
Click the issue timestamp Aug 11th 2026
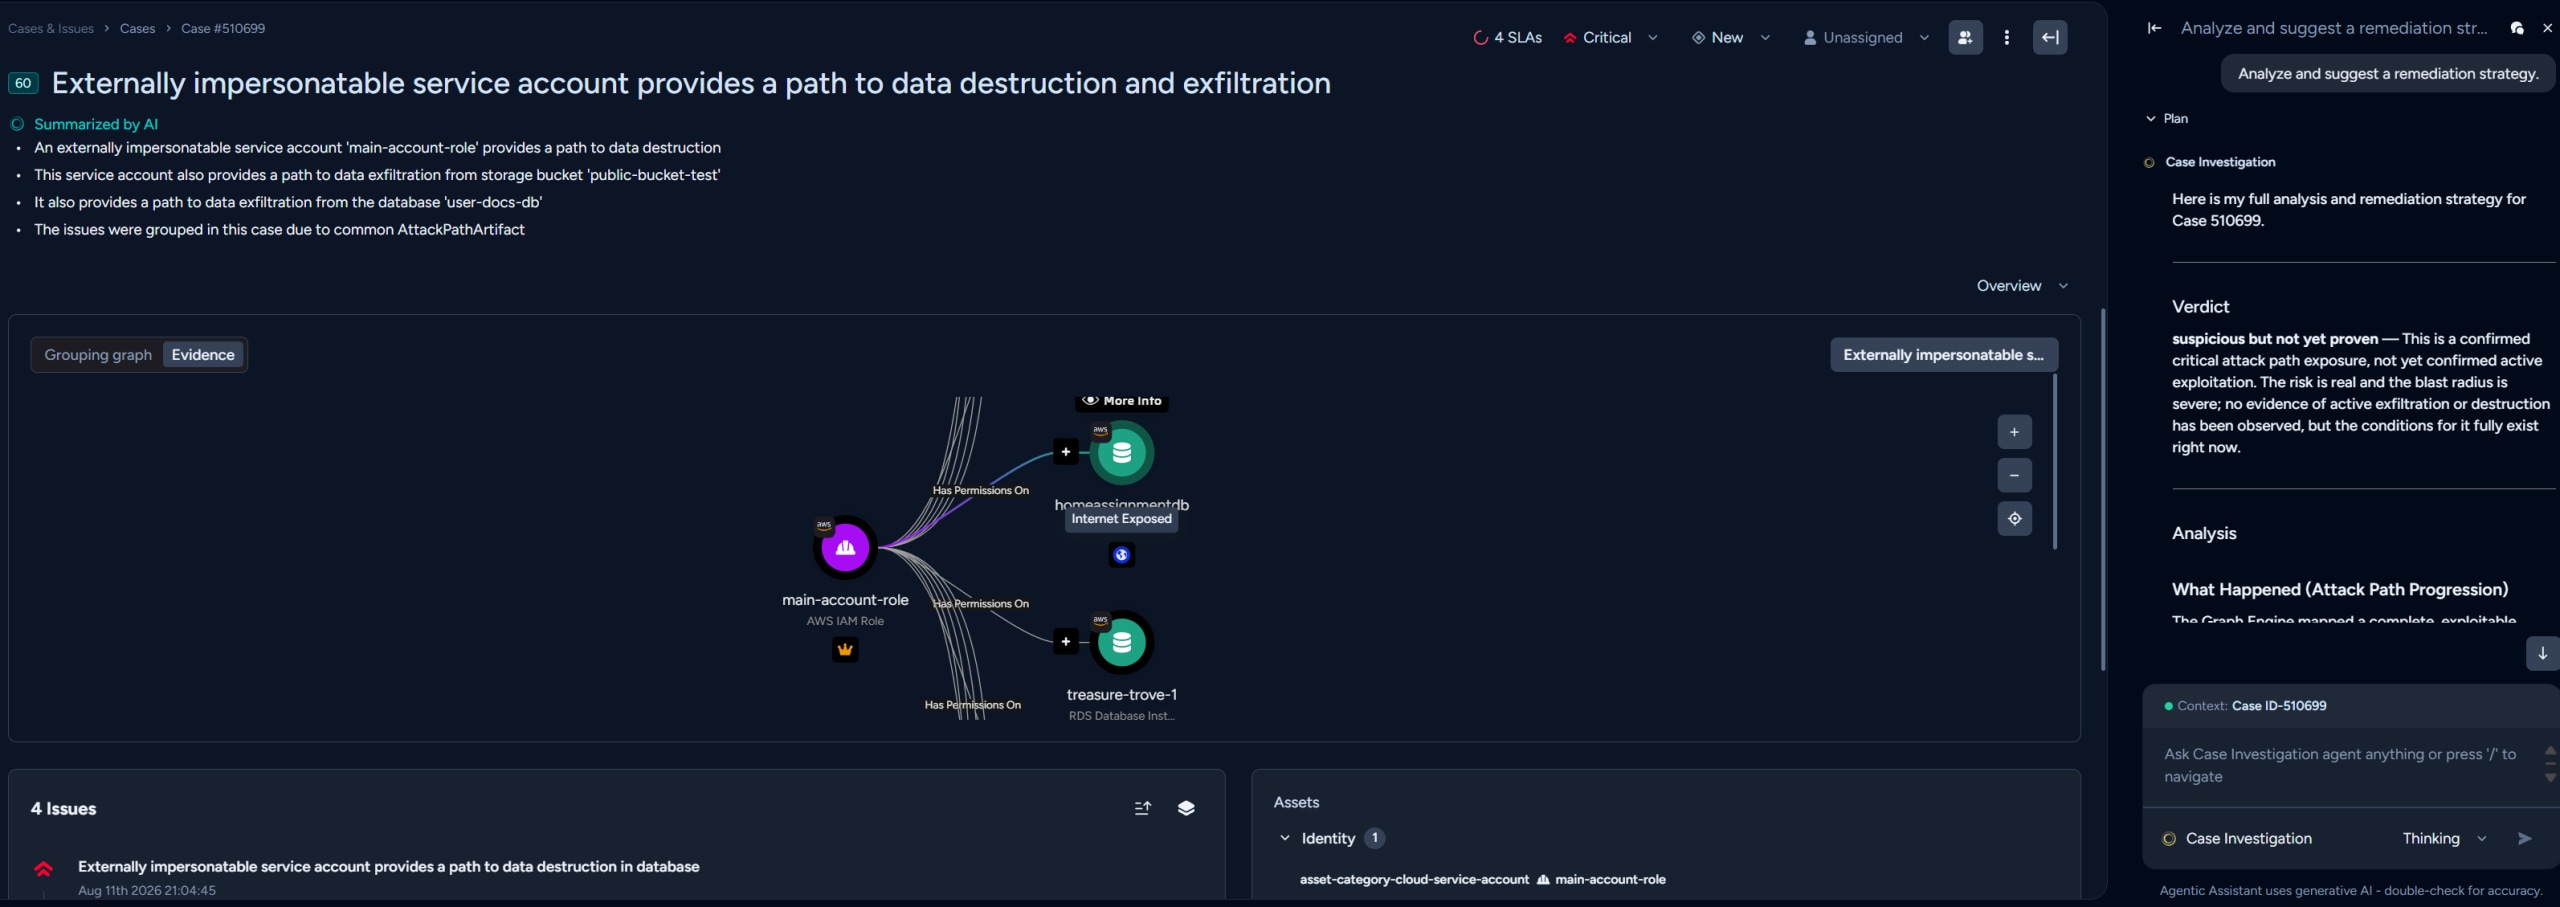click(147, 890)
